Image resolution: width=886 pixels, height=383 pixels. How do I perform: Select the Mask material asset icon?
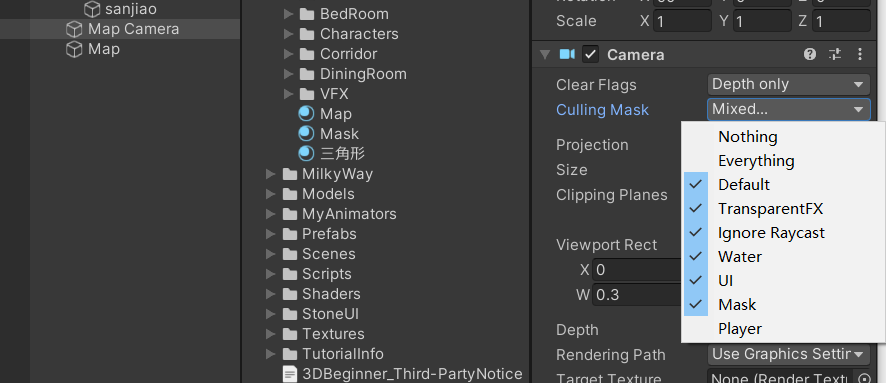tap(306, 134)
